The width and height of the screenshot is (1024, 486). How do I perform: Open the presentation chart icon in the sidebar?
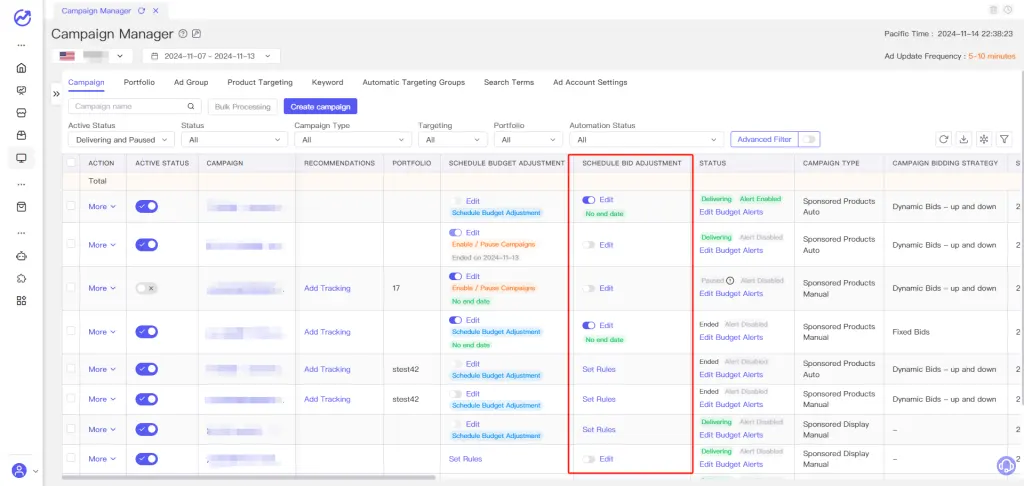pos(22,91)
